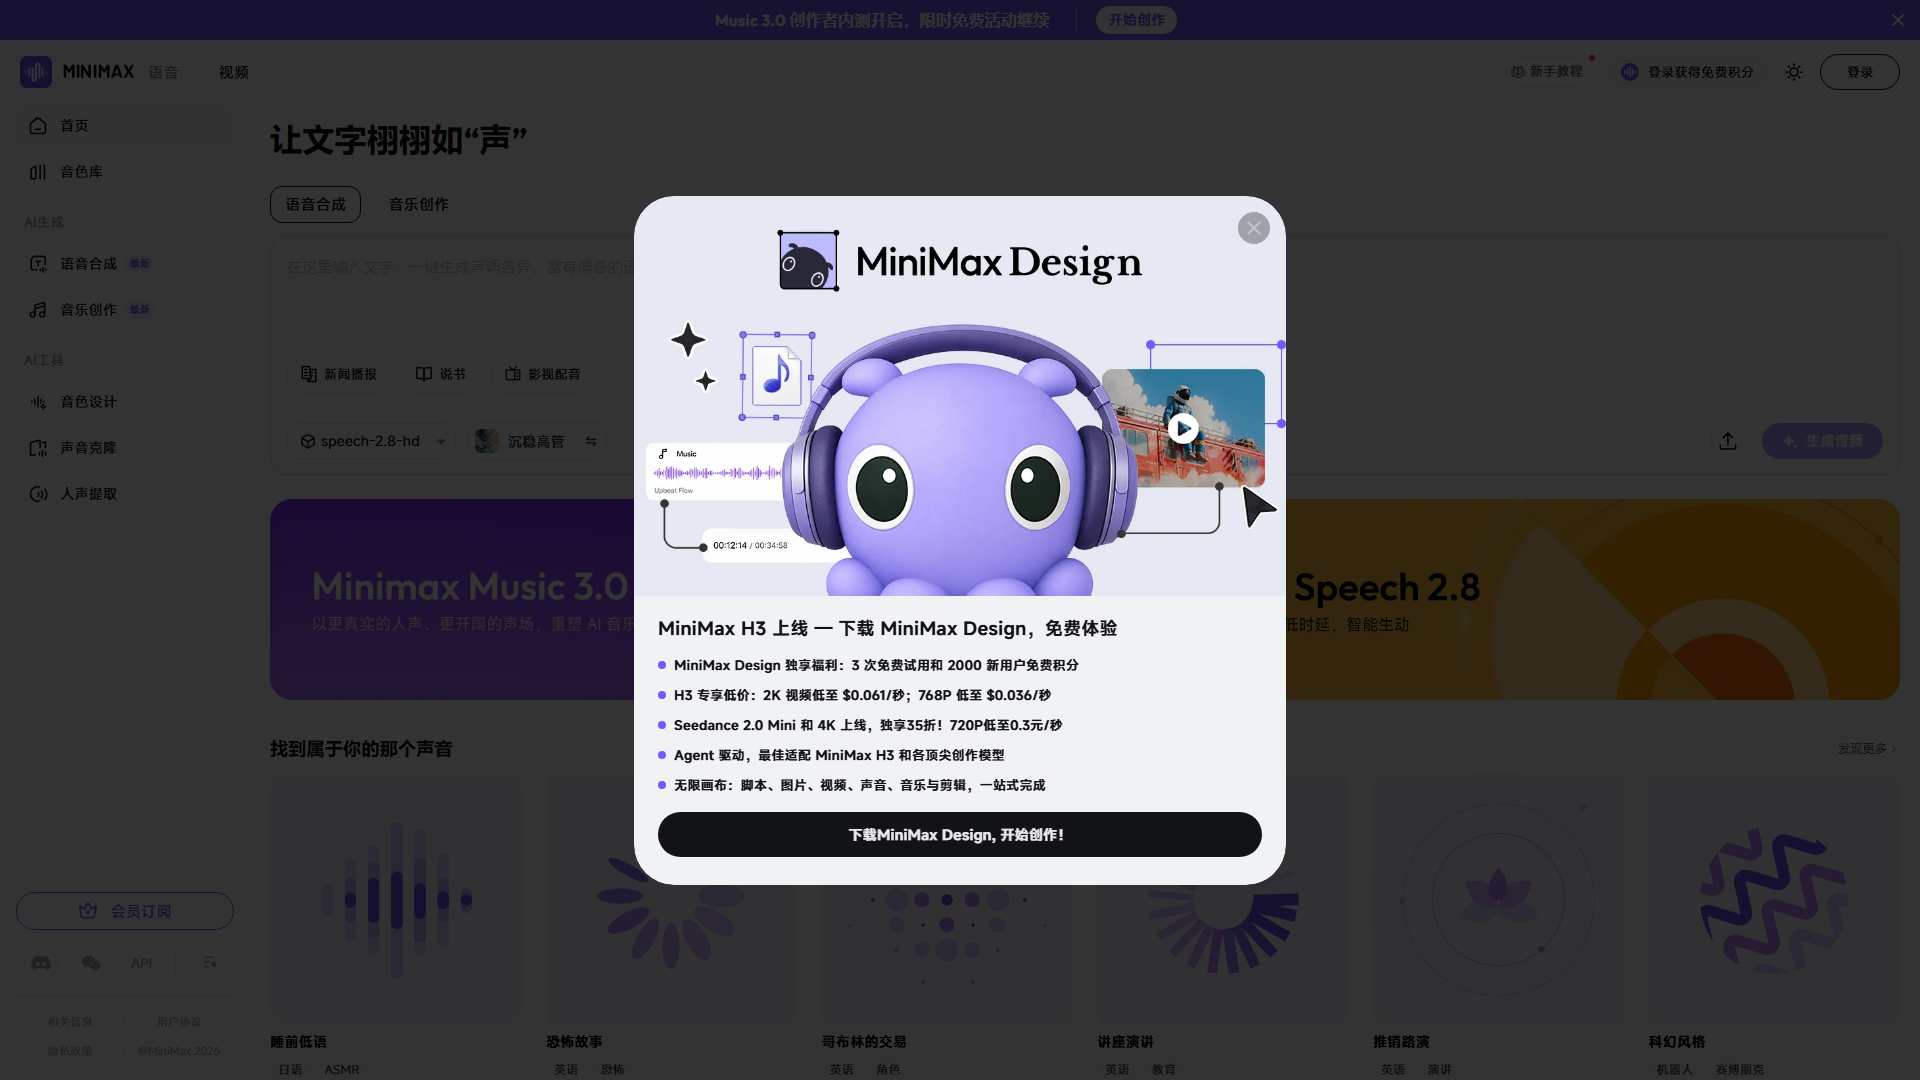Viewport: 1920px width, 1080px height.
Task: Choose the 说书 preset chip
Action: (441, 374)
